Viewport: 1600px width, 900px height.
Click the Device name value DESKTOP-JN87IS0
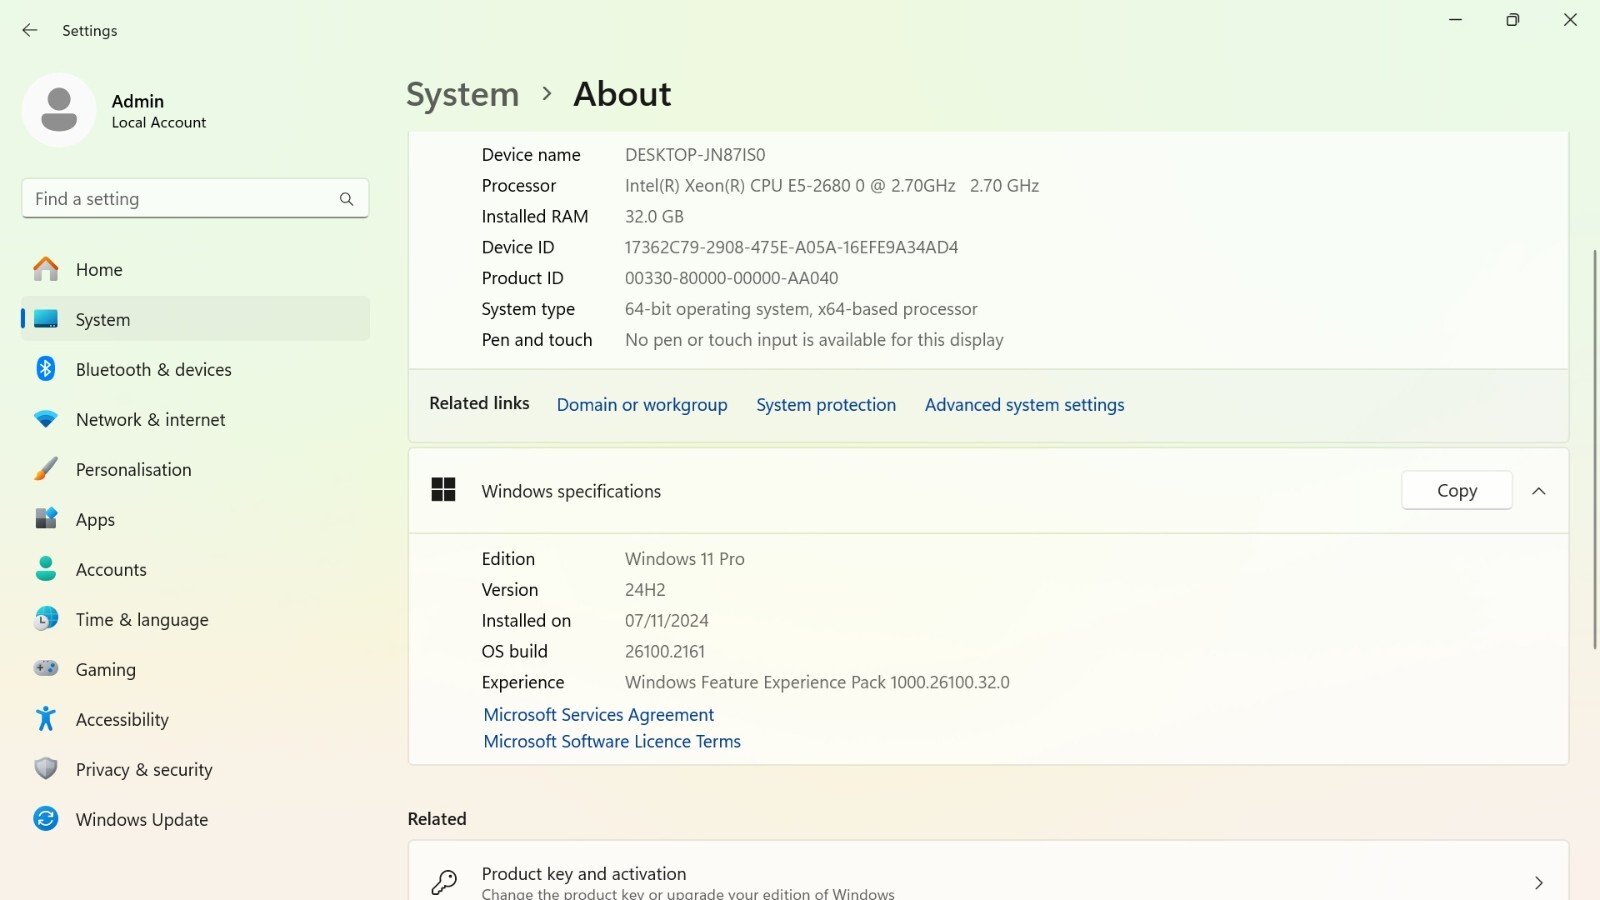(695, 155)
